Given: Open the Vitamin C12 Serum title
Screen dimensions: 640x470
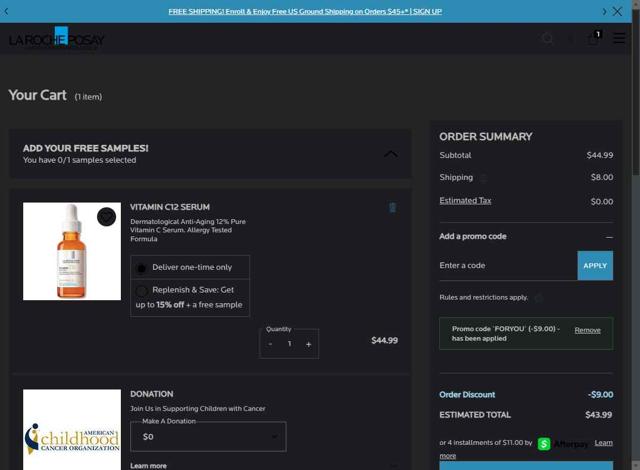Looking at the screenshot, I should point(170,207).
